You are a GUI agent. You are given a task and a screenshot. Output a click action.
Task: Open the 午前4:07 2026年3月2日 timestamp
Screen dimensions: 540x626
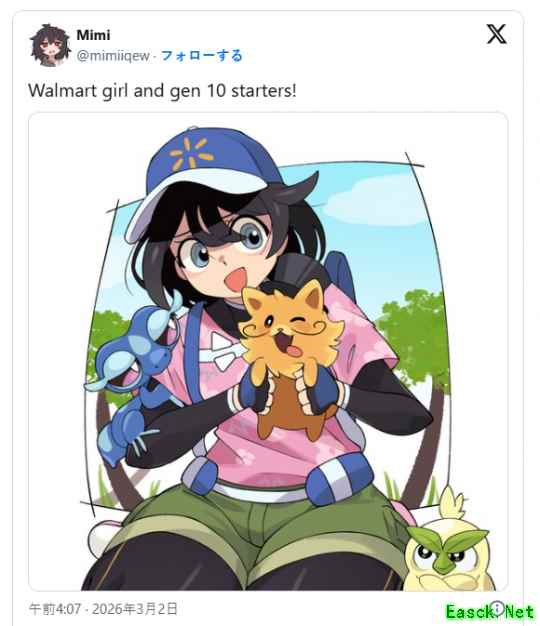pyautogui.click(x=103, y=609)
